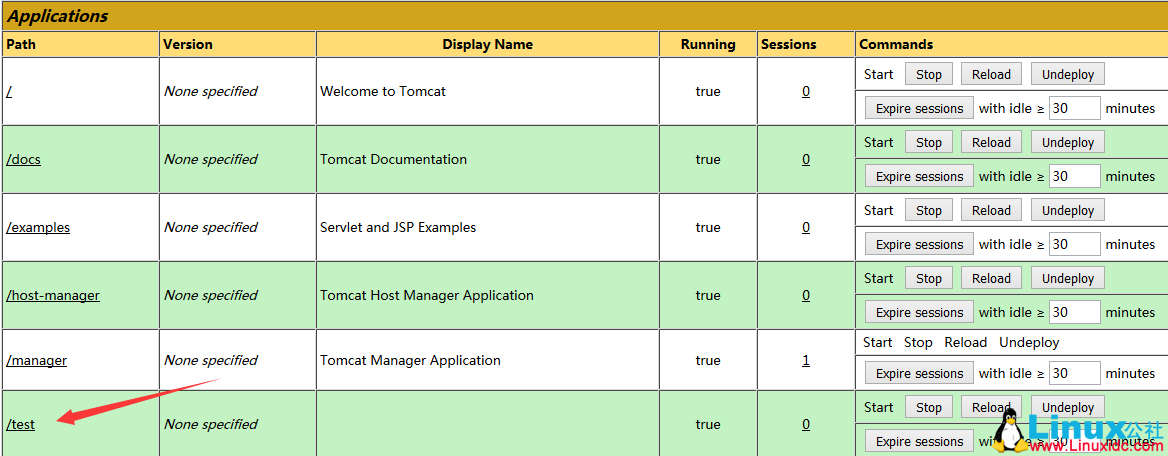Click the idle minutes field for /docs
The image size is (1168, 456).
[1074, 176]
